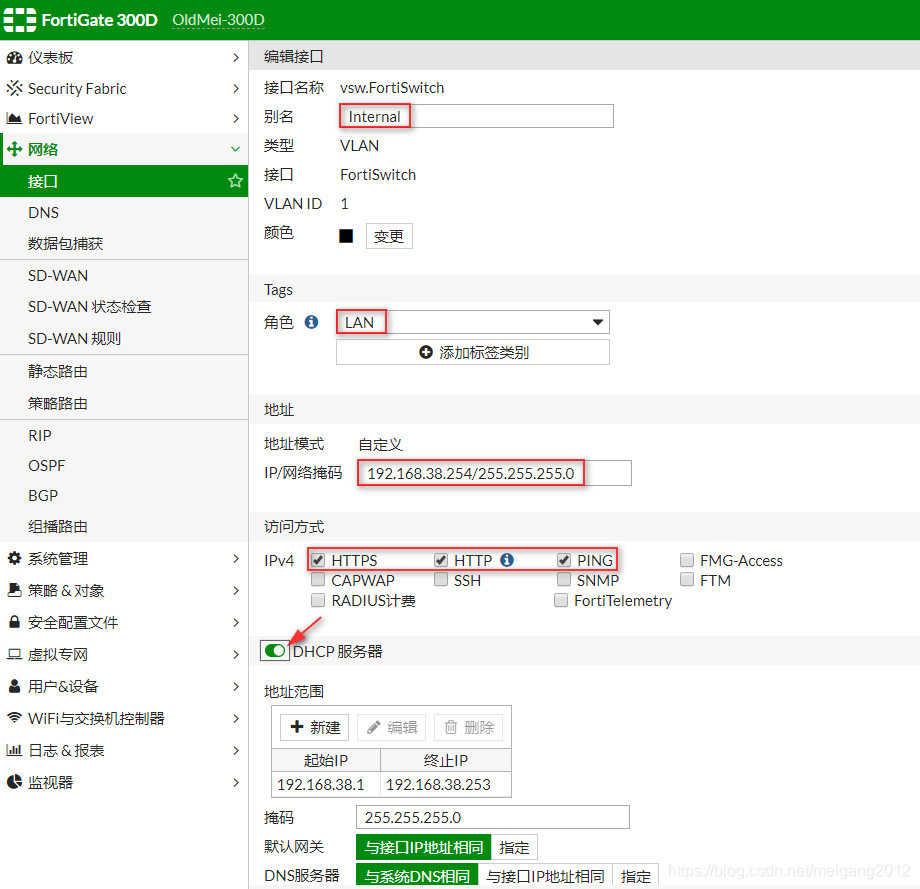Check the SNMP checkbox
This screenshot has height=889, width=920.
[563, 580]
